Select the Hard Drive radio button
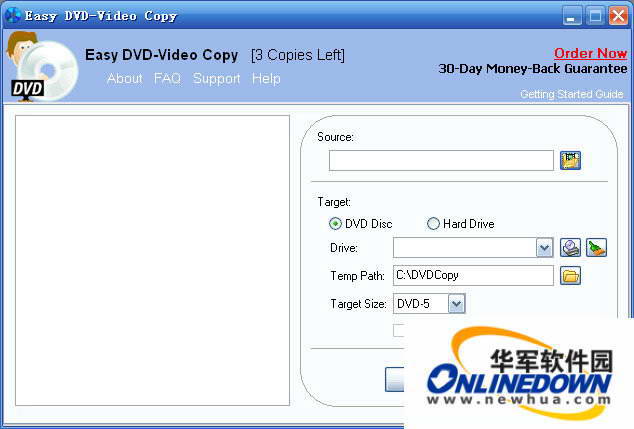634x429 pixels. pyautogui.click(x=433, y=224)
